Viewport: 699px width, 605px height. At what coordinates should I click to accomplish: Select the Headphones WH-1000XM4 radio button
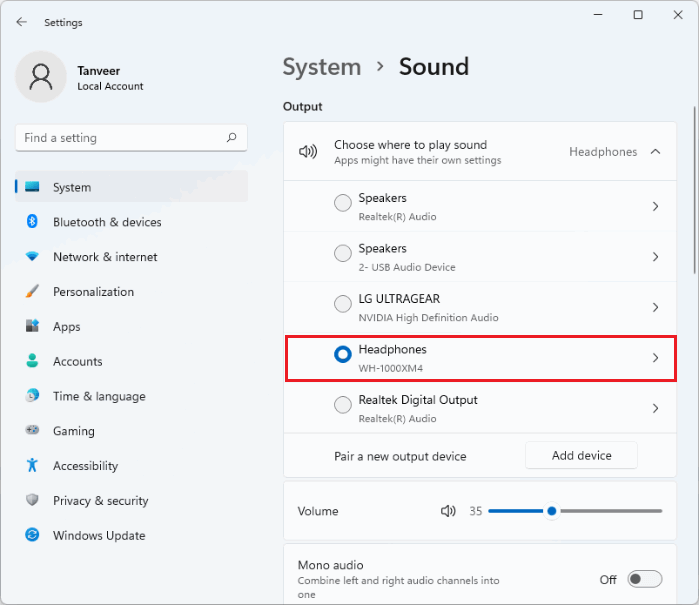343,354
